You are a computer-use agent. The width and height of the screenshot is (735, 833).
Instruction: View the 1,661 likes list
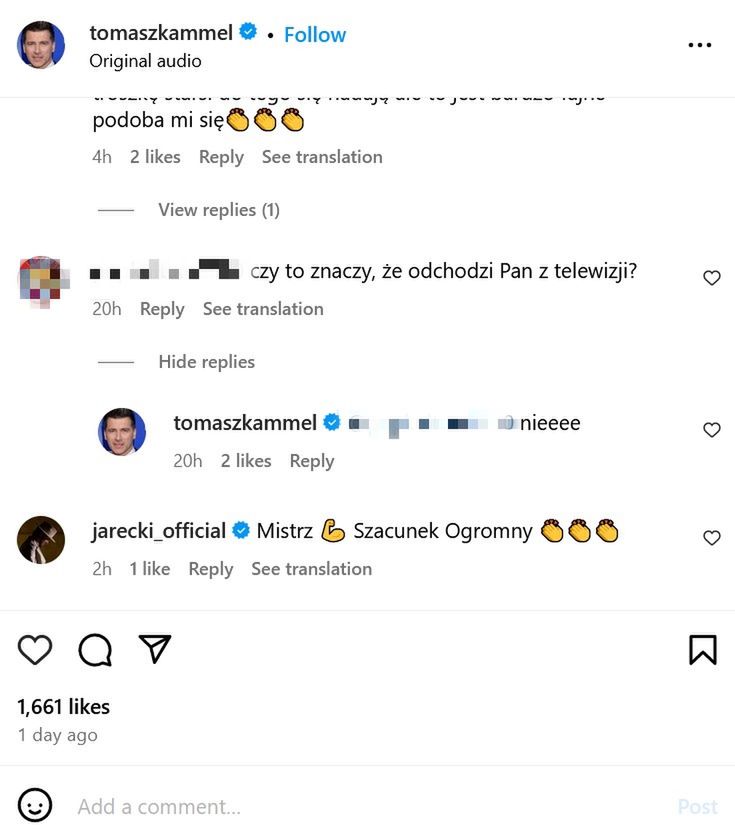63,706
